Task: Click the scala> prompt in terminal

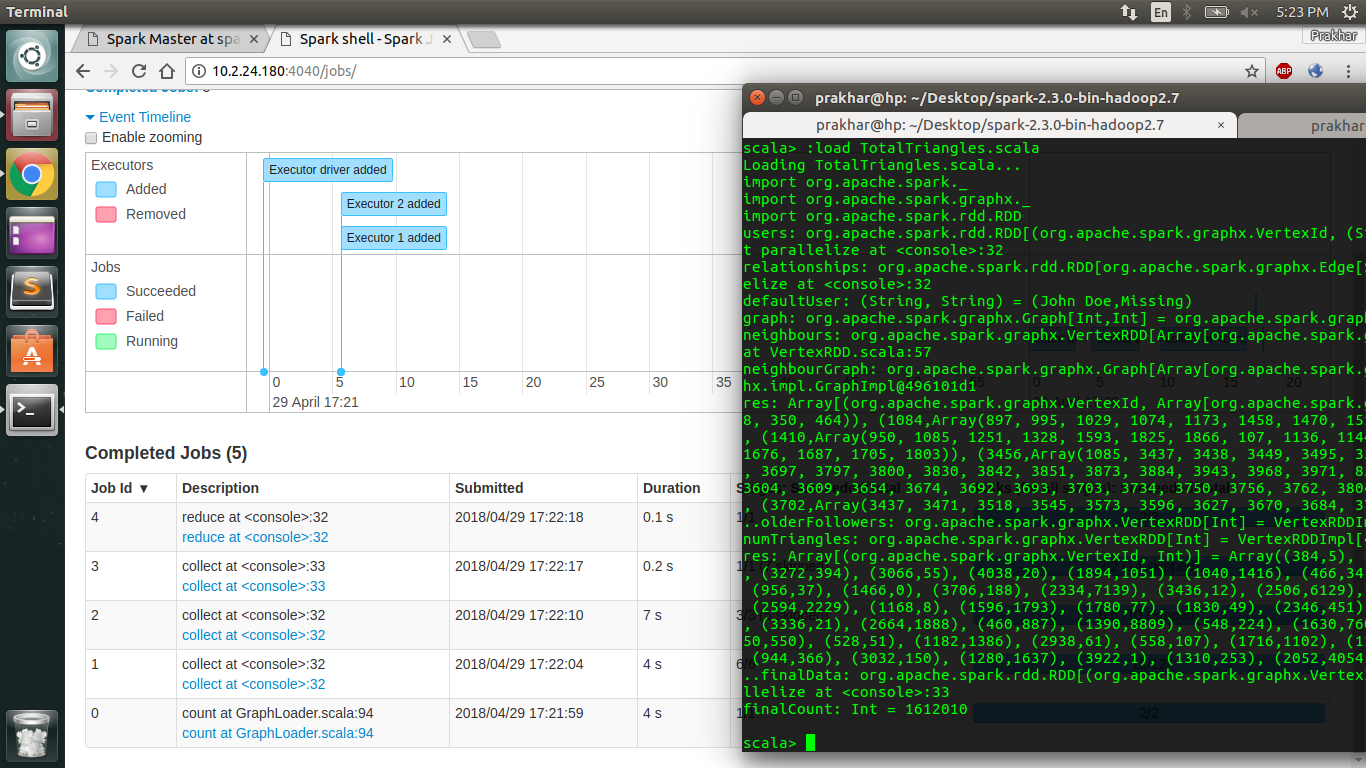Action: coord(770,743)
